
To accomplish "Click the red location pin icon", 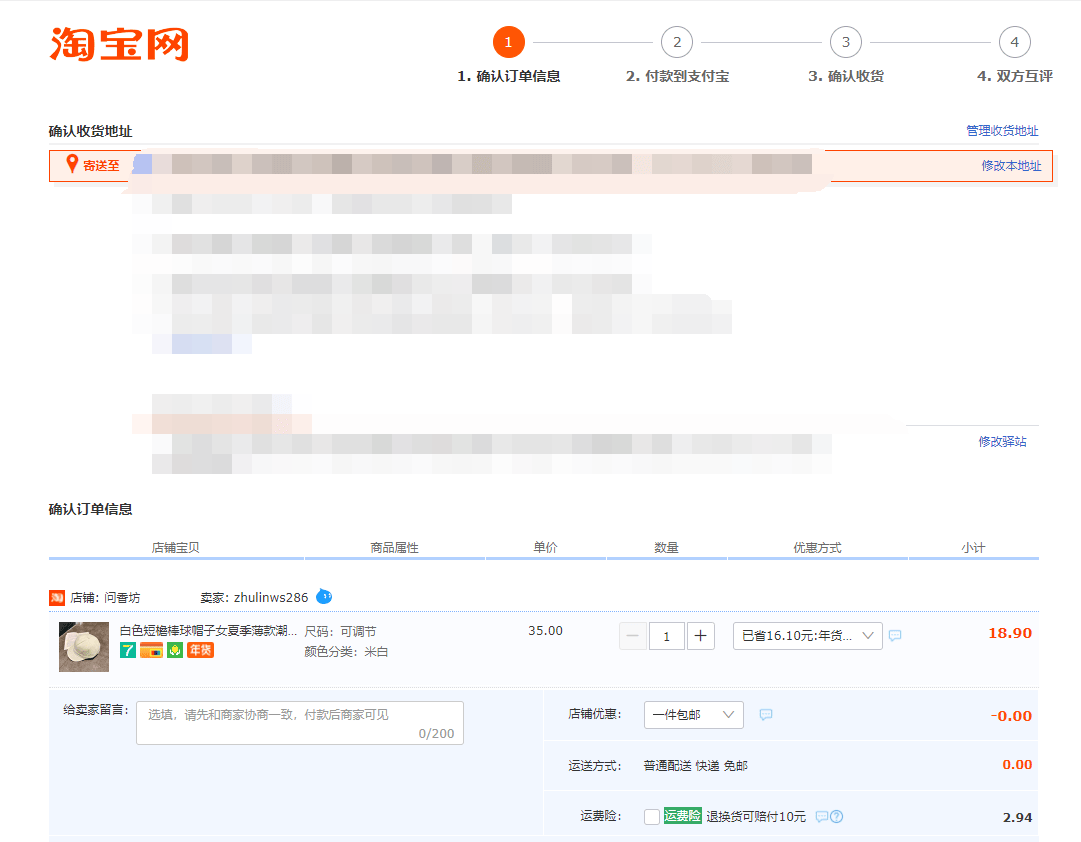I will click(x=72, y=164).
